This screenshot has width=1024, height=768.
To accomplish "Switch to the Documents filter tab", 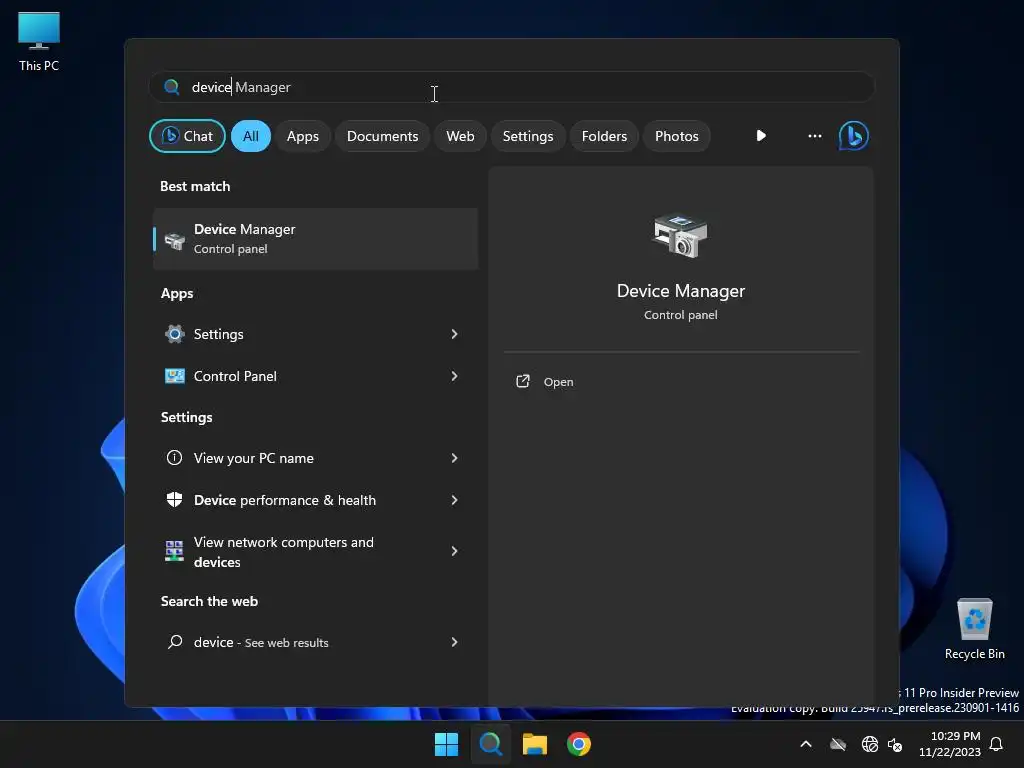I will [382, 136].
